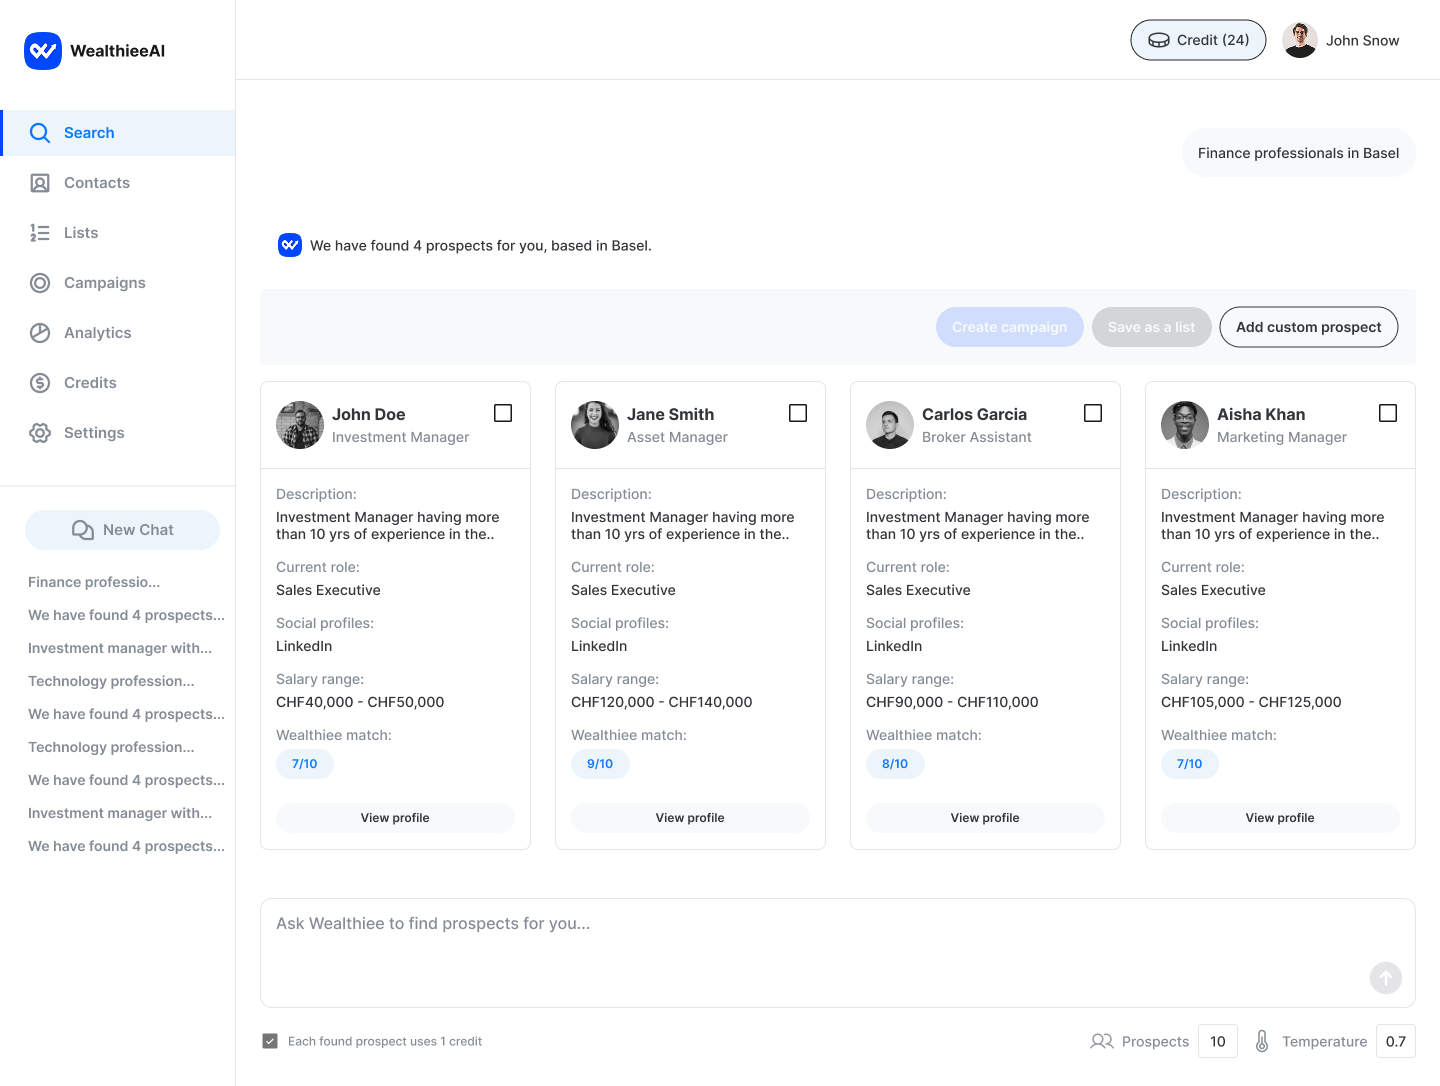Click the Add custom prospect button
Image resolution: width=1440 pixels, height=1086 pixels.
coord(1308,327)
